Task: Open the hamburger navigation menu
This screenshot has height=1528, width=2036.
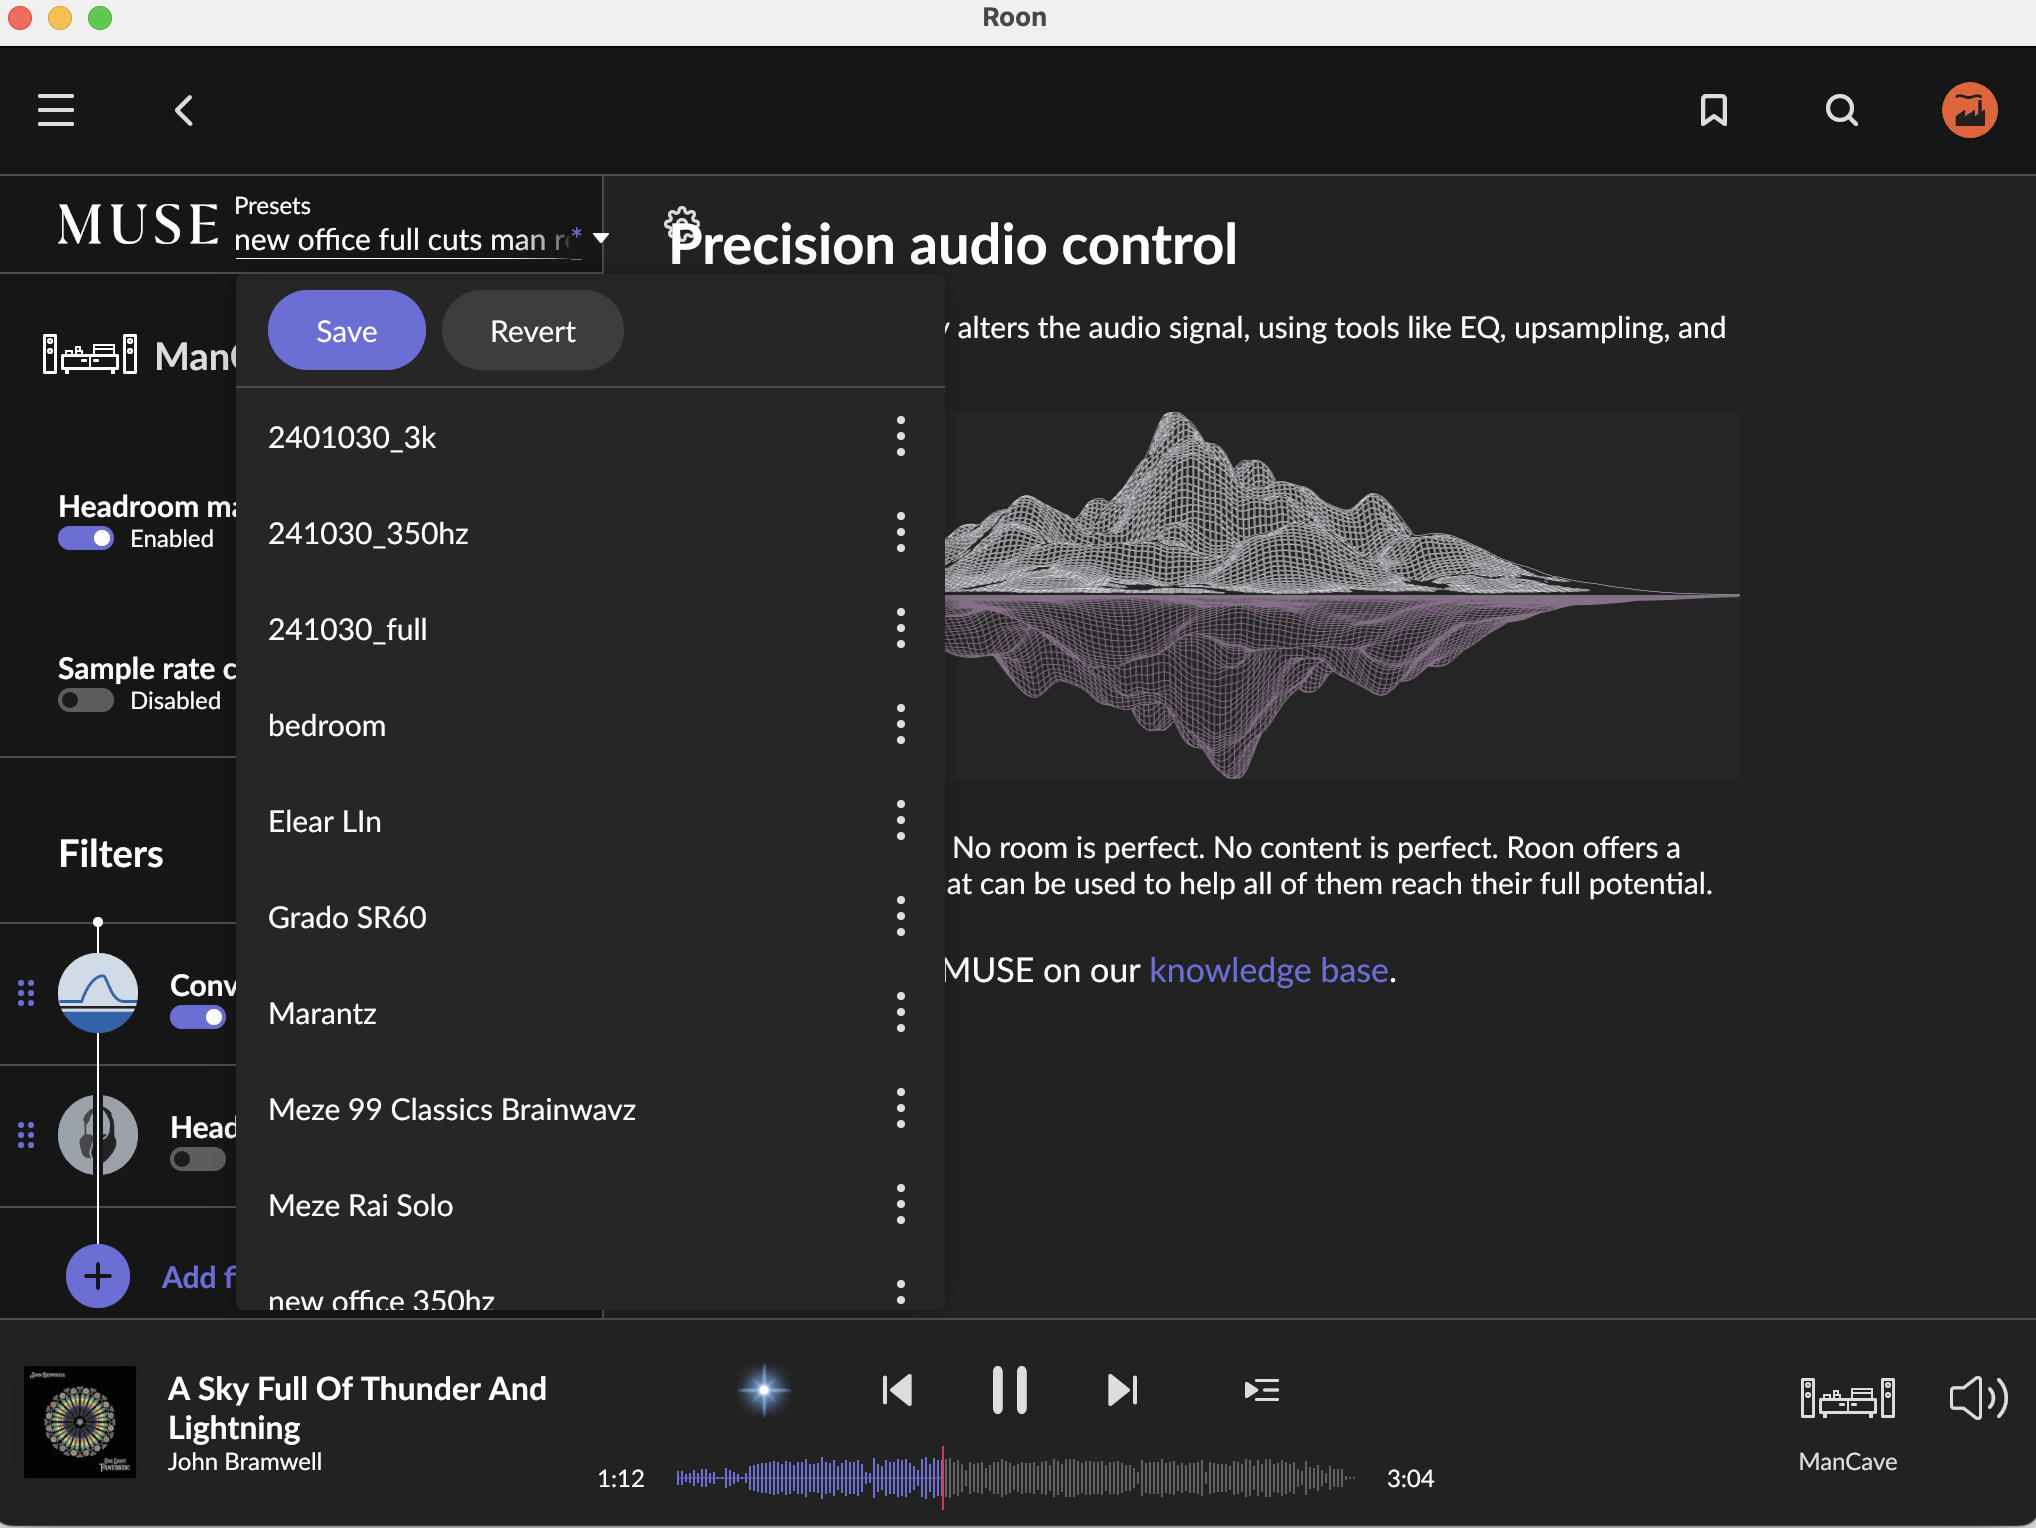Action: coord(56,110)
